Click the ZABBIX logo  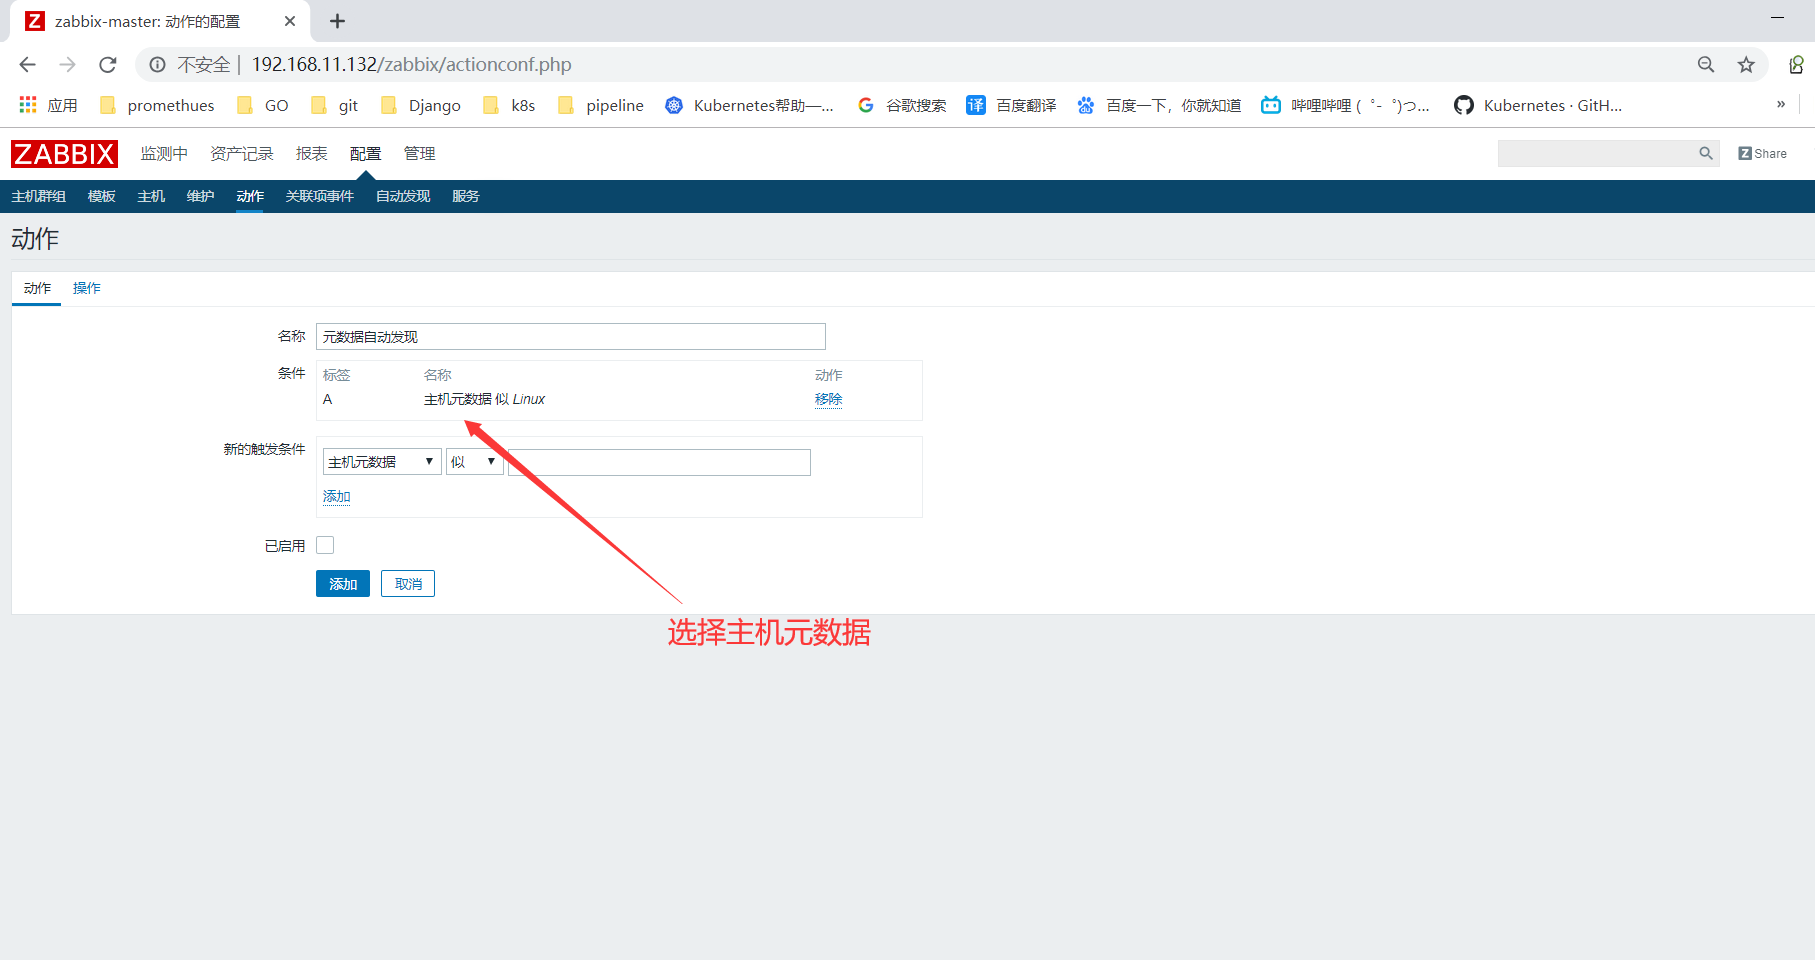point(63,153)
